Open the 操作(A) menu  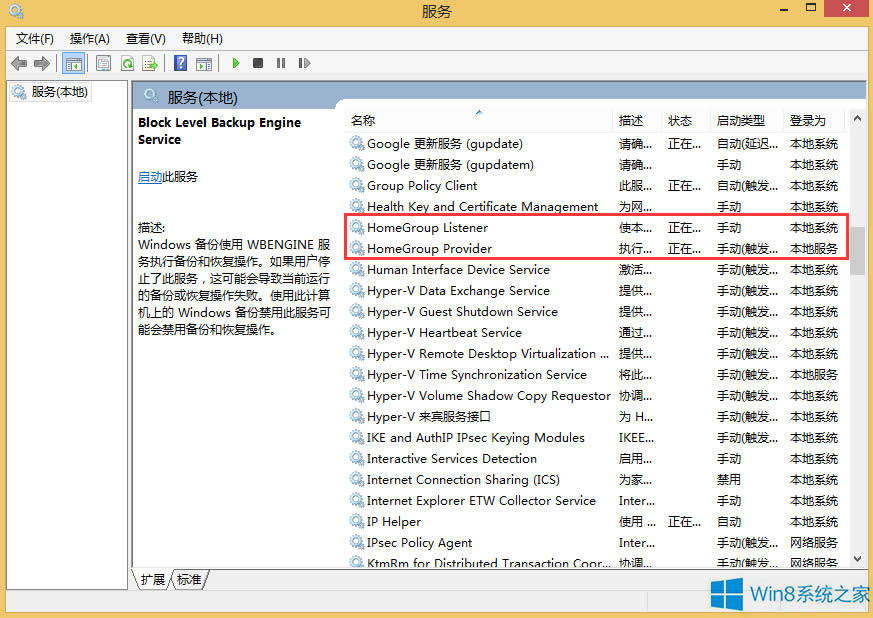89,38
